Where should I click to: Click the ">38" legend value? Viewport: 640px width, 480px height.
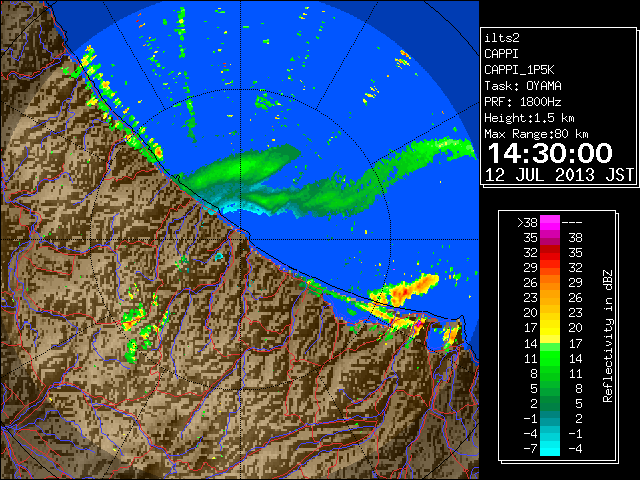pyautogui.click(x=527, y=222)
